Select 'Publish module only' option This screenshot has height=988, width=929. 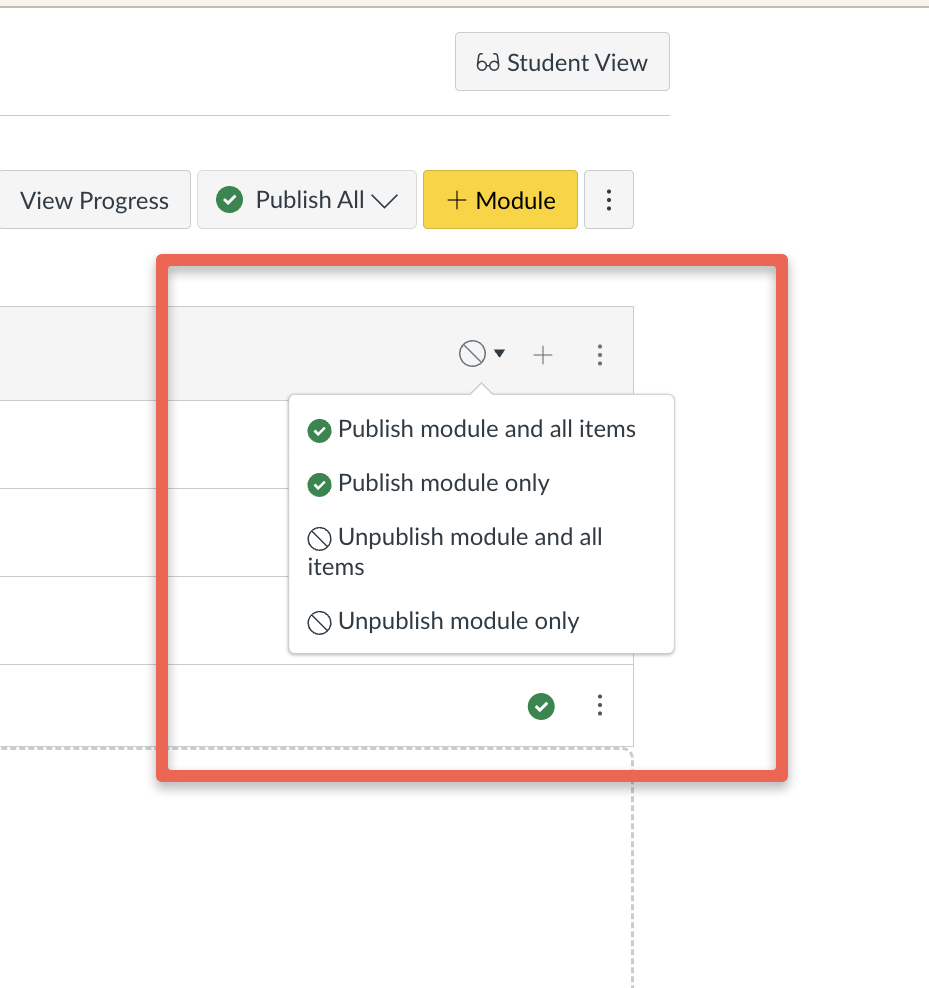click(444, 483)
